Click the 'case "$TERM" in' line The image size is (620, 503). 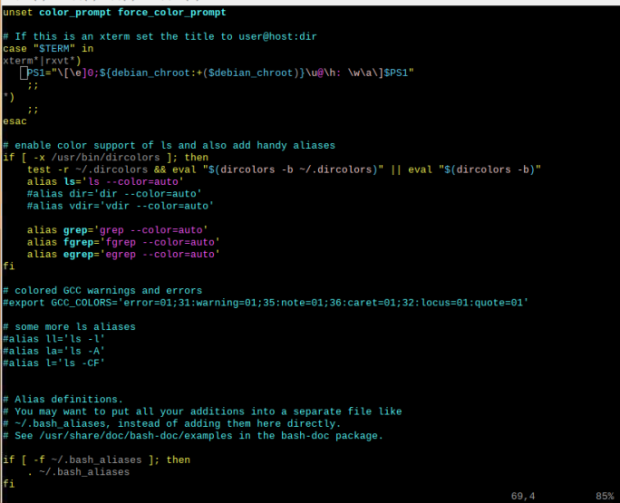pos(48,49)
